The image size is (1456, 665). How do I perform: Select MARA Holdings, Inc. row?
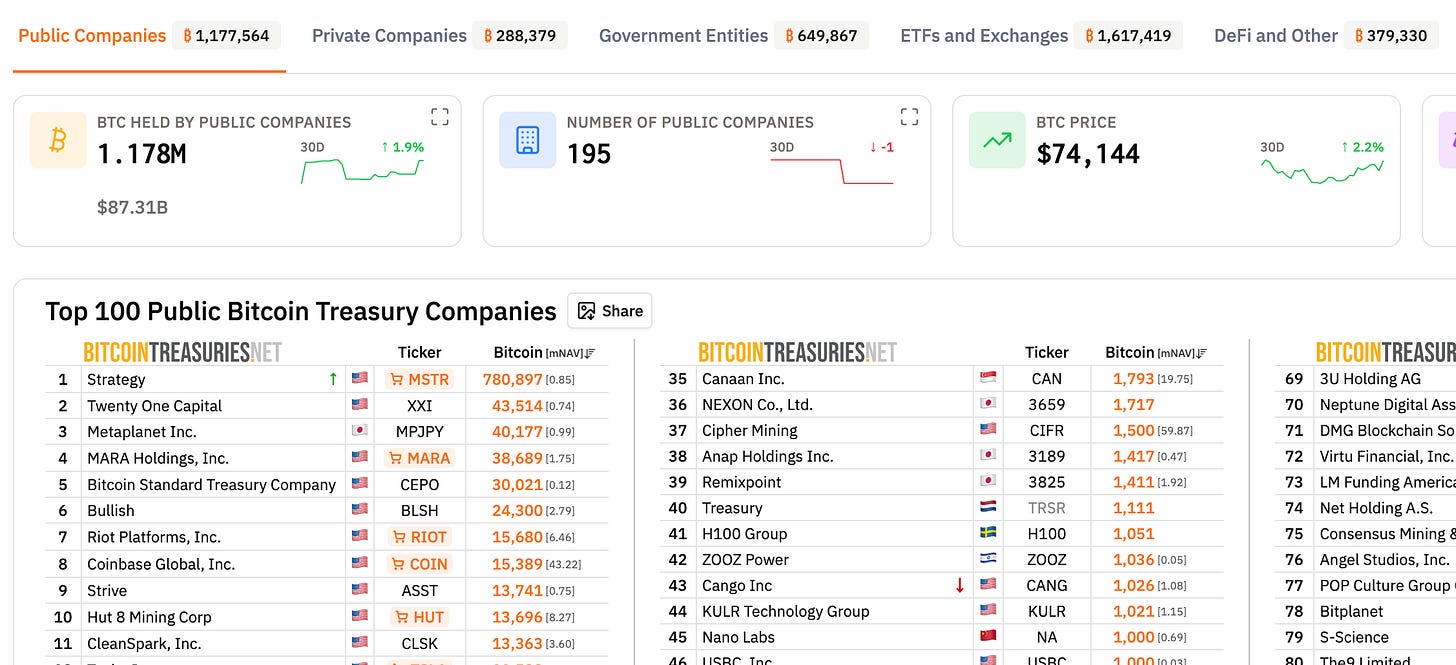158,458
